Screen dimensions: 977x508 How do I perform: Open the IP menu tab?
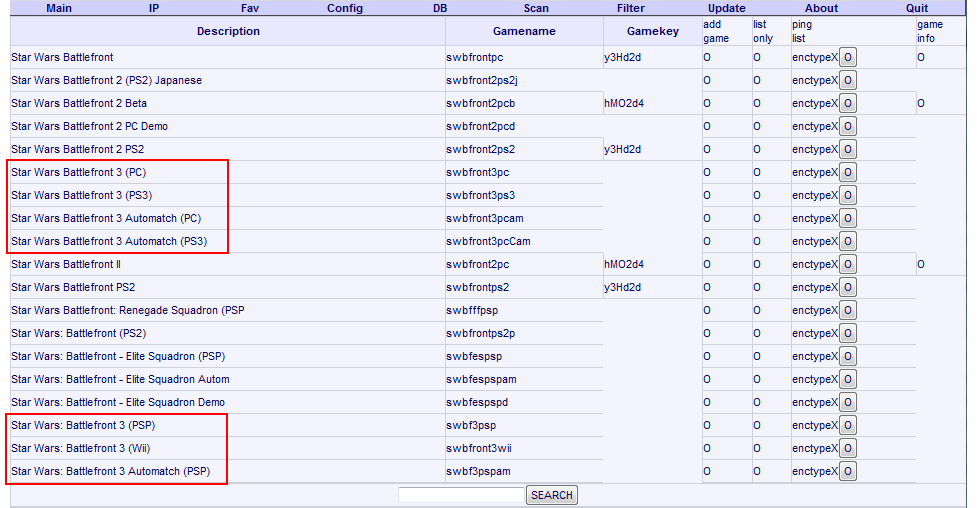pyautogui.click(x=154, y=8)
